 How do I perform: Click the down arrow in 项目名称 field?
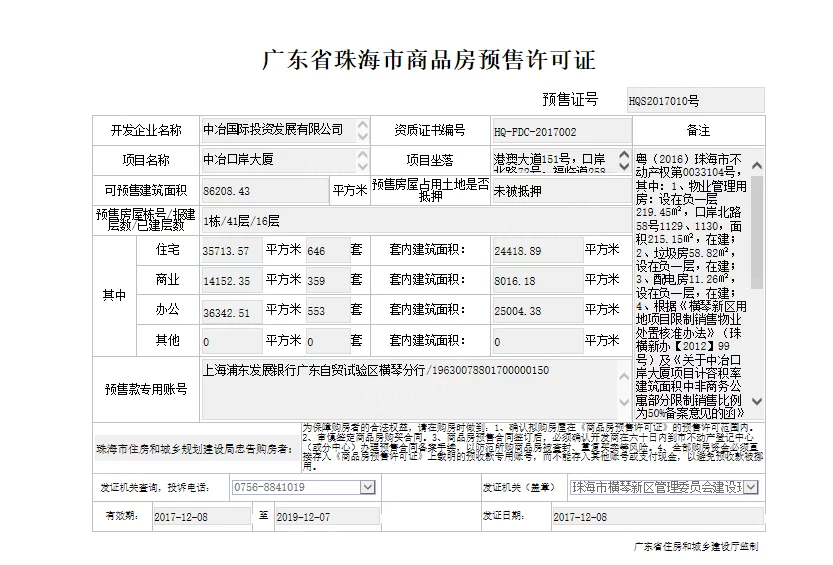362,166
